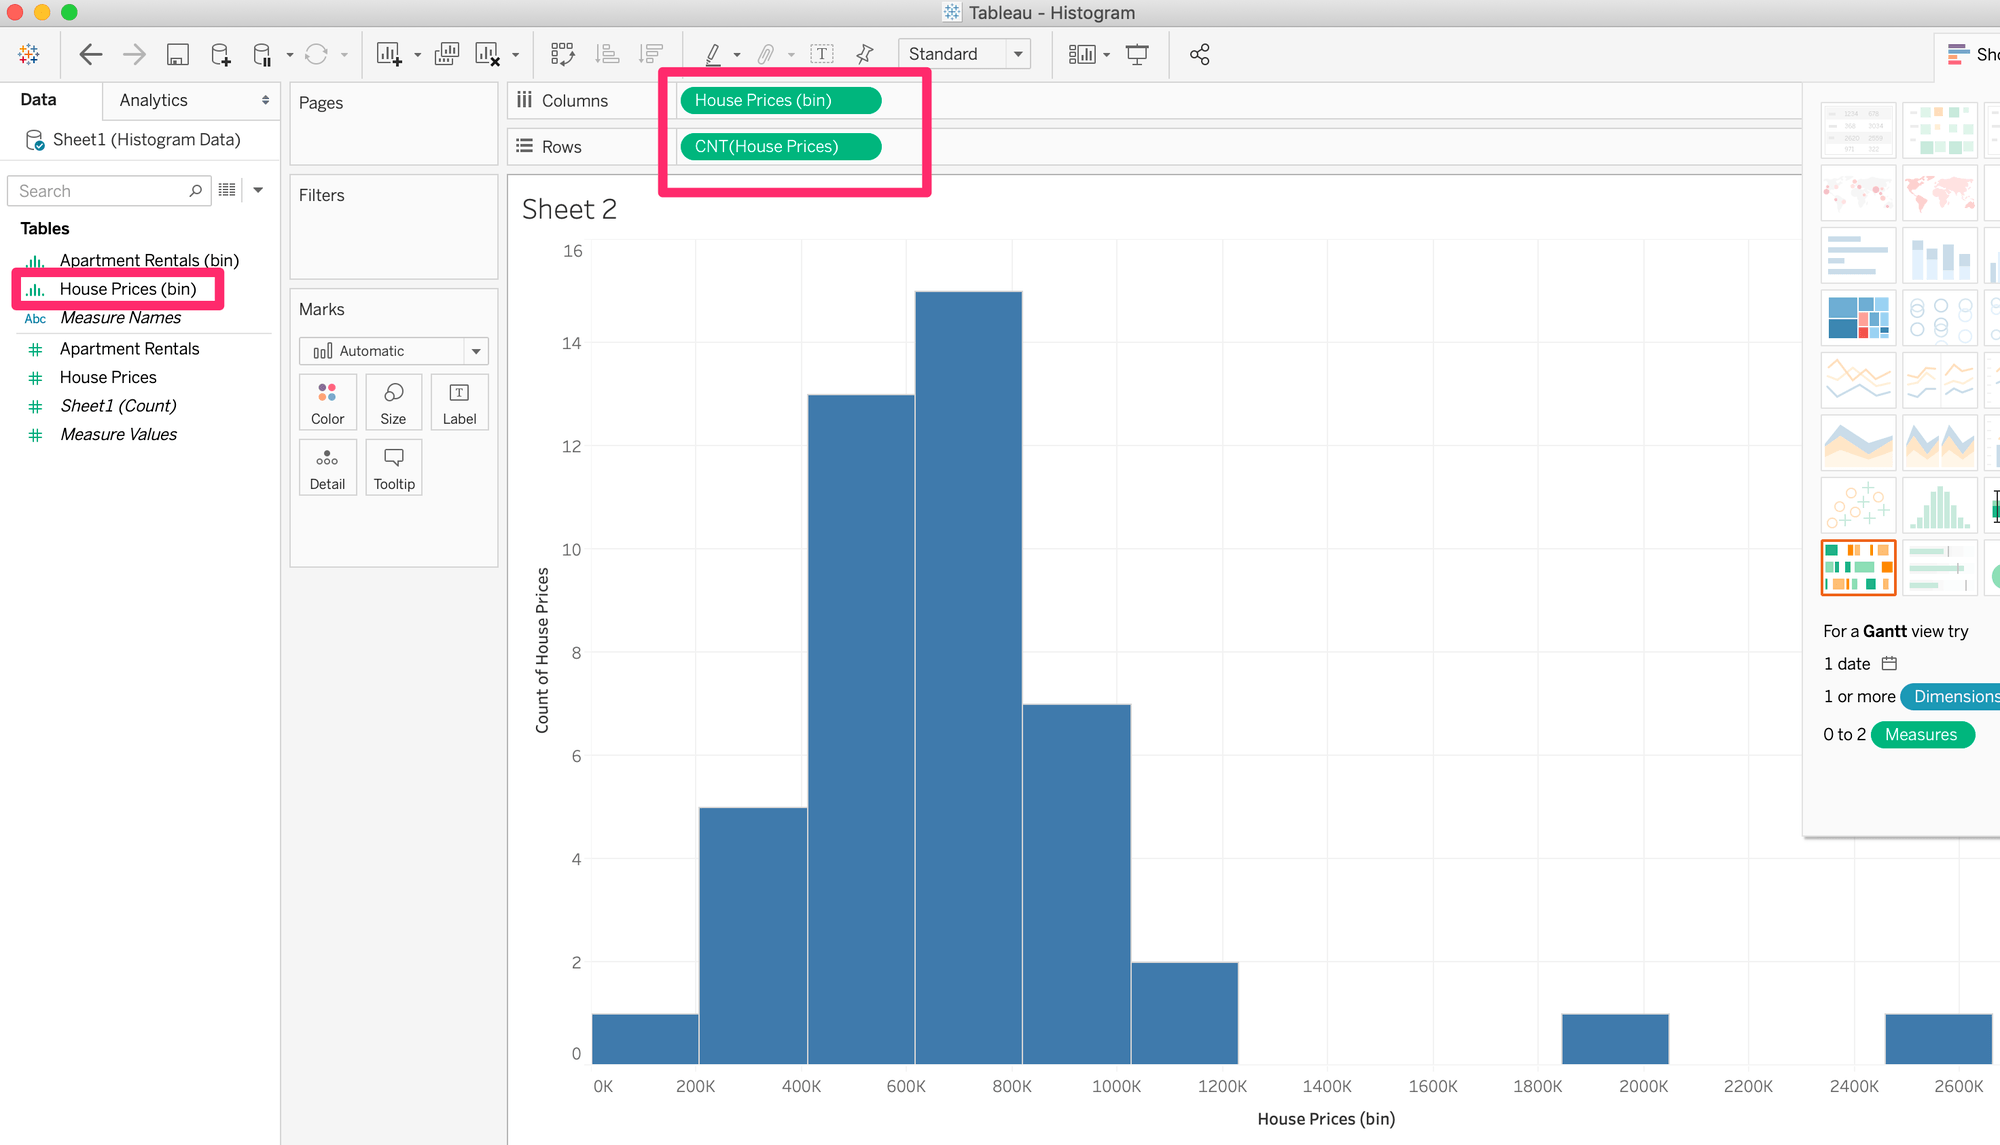Click the Size mark property slider area
This screenshot has height=1145, width=2000.
(x=394, y=402)
